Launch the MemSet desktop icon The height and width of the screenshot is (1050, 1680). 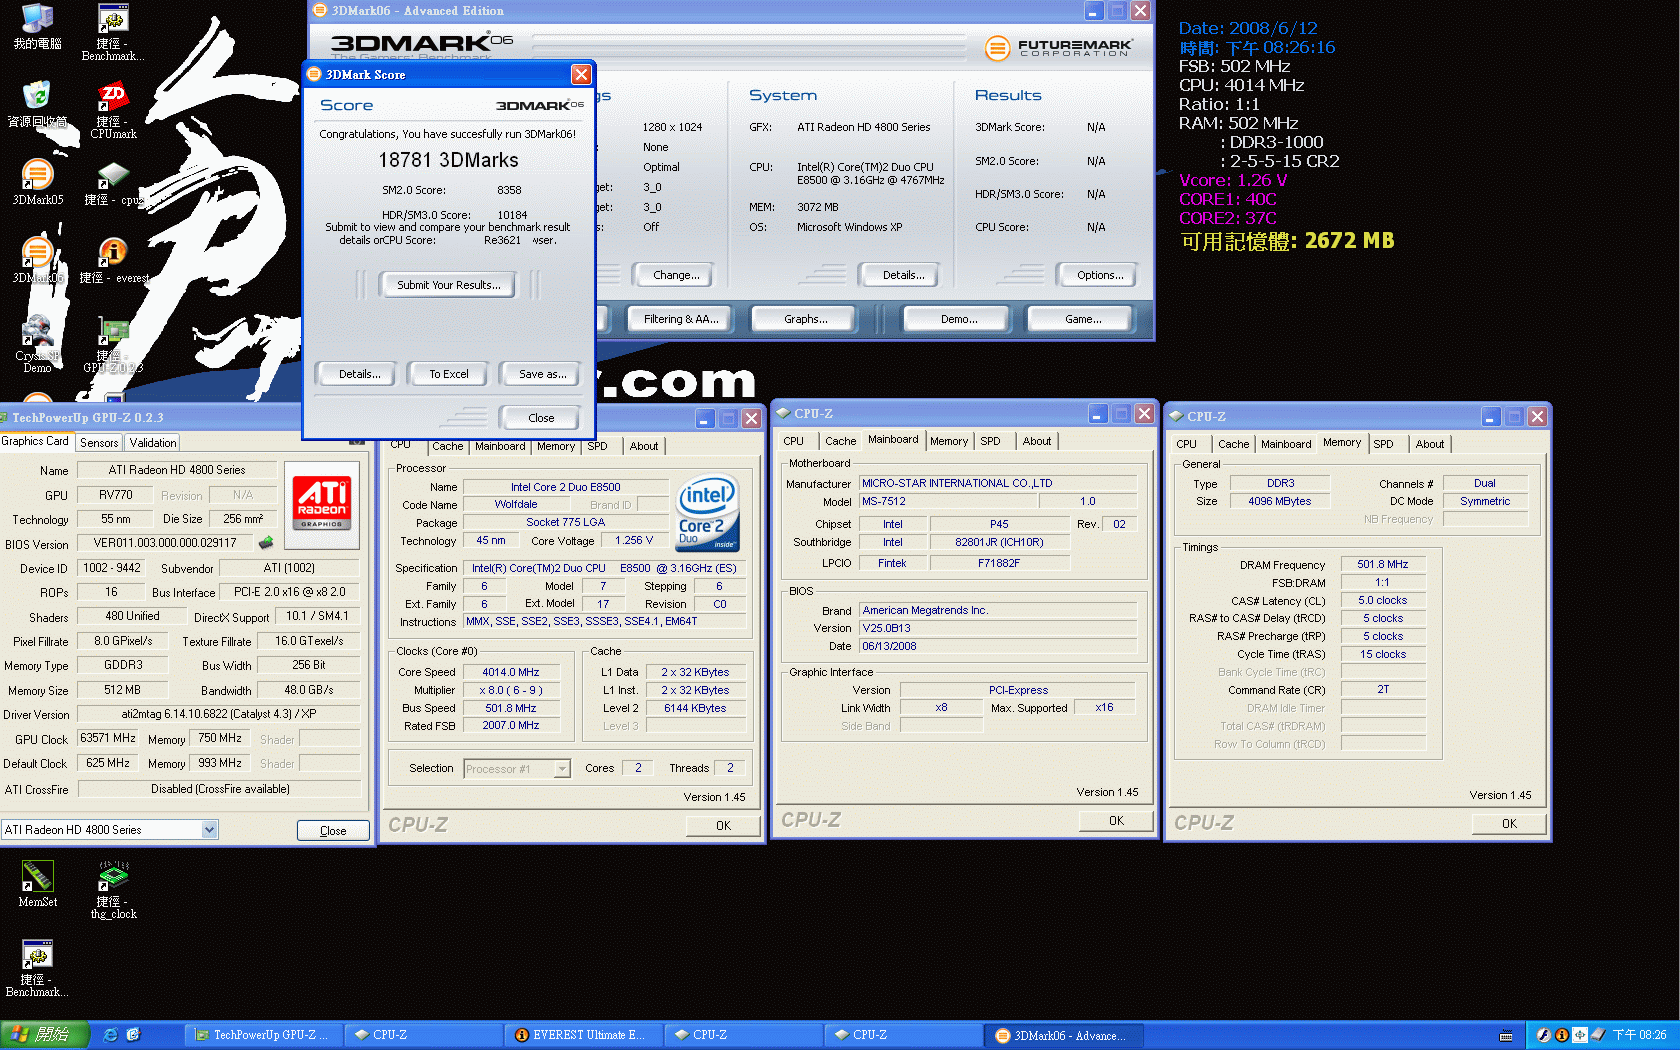click(x=37, y=883)
